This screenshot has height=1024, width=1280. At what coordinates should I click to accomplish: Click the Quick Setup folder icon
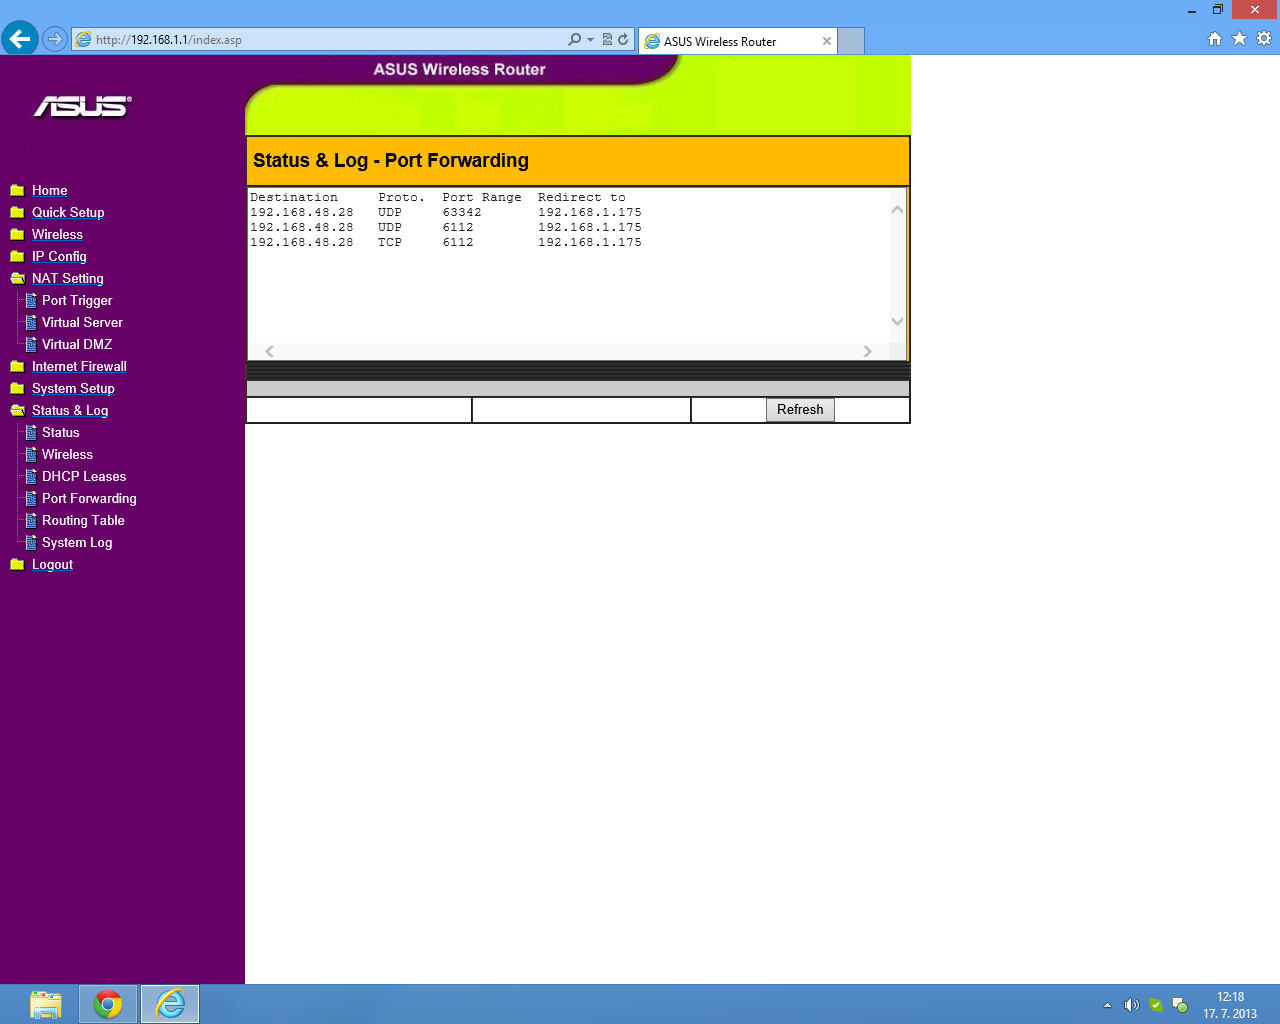point(17,212)
